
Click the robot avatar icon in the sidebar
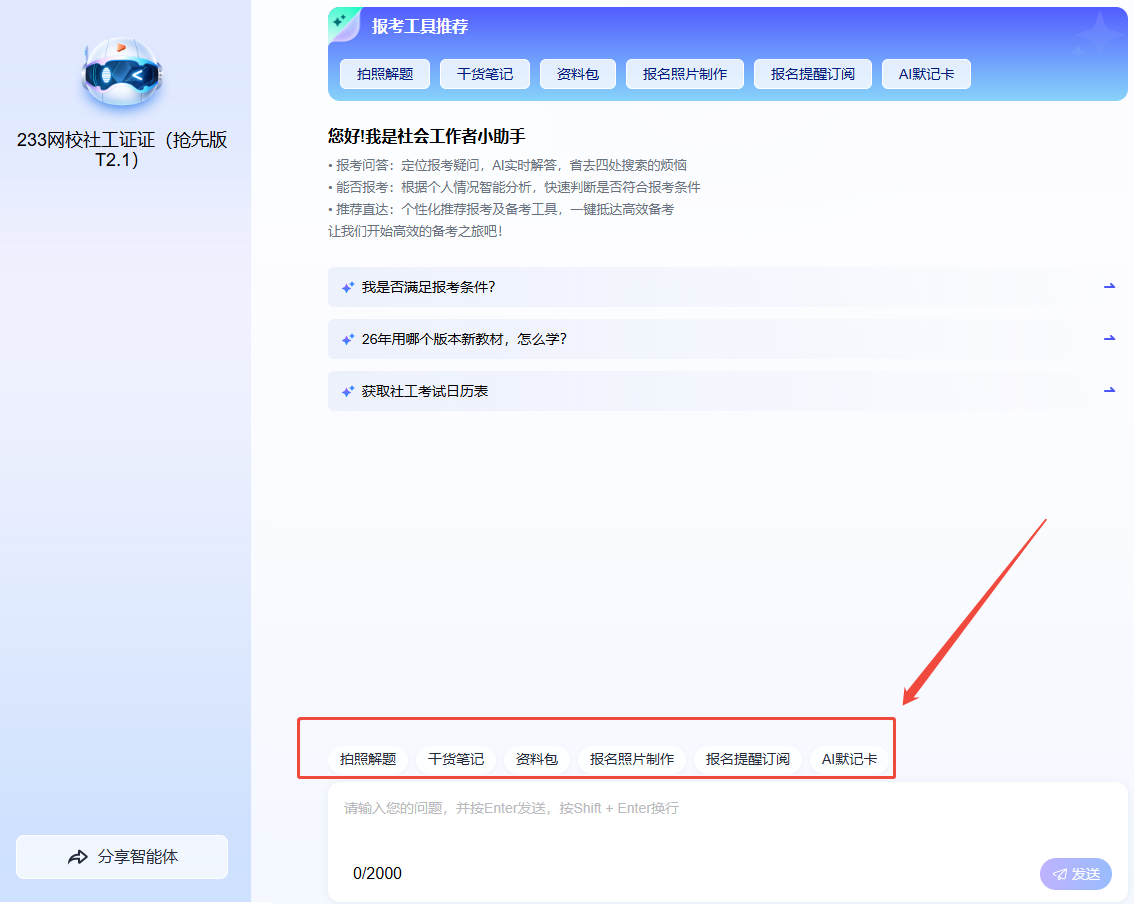[x=122, y=73]
